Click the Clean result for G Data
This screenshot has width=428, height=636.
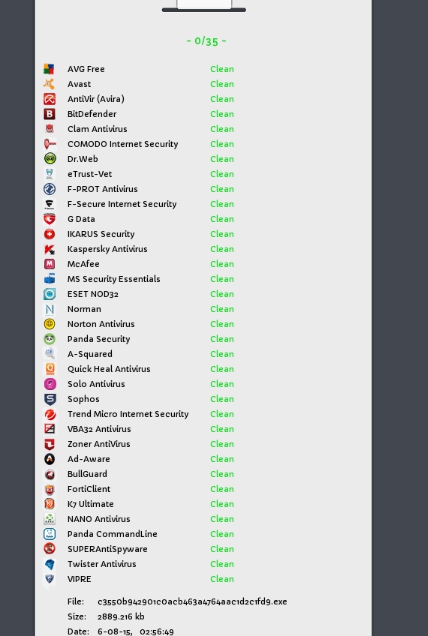tap(222, 219)
